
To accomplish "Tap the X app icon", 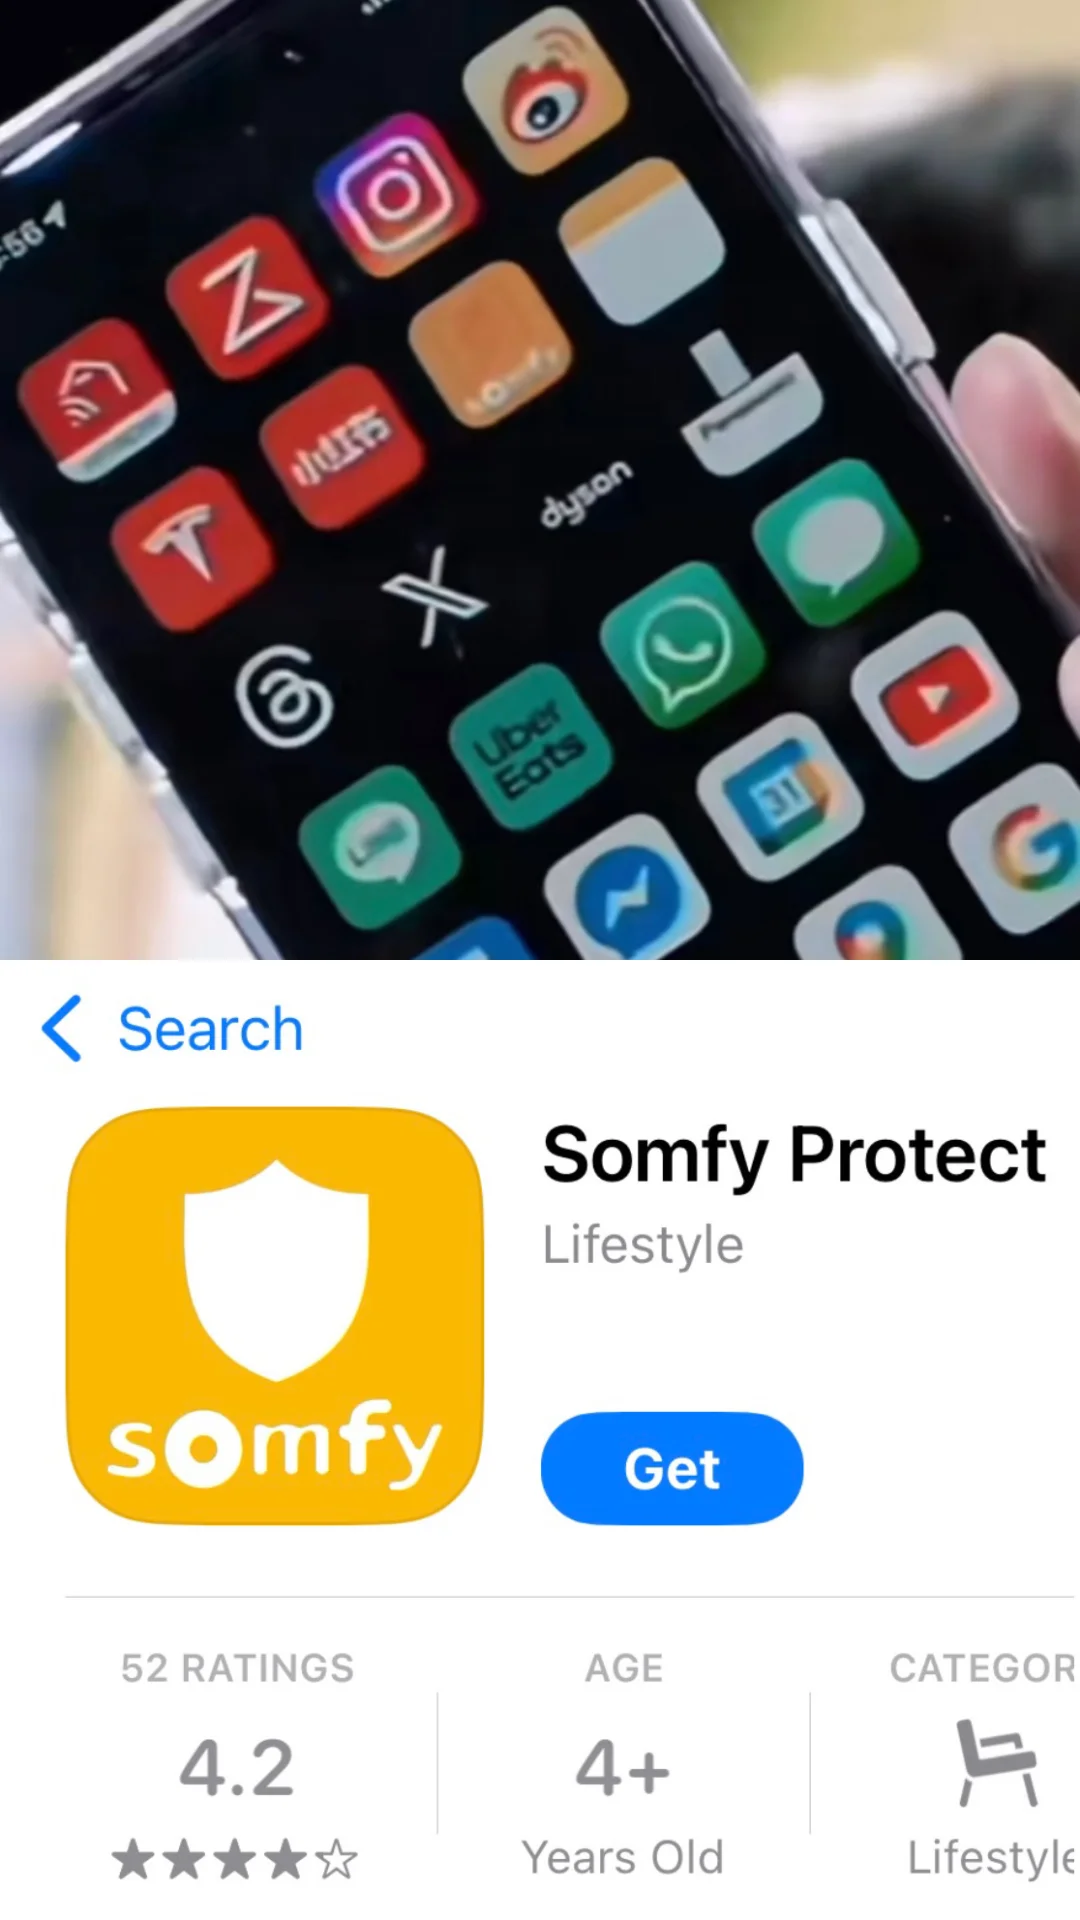I will click(x=434, y=596).
